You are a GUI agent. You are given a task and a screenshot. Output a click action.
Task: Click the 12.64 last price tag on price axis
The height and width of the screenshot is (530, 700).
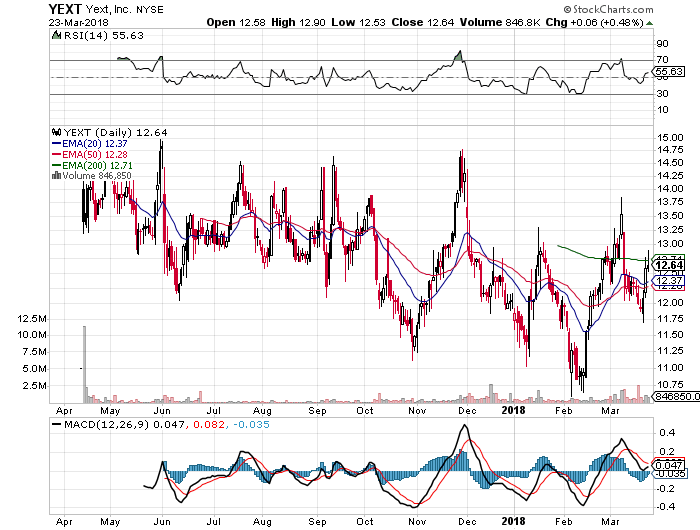click(668, 265)
